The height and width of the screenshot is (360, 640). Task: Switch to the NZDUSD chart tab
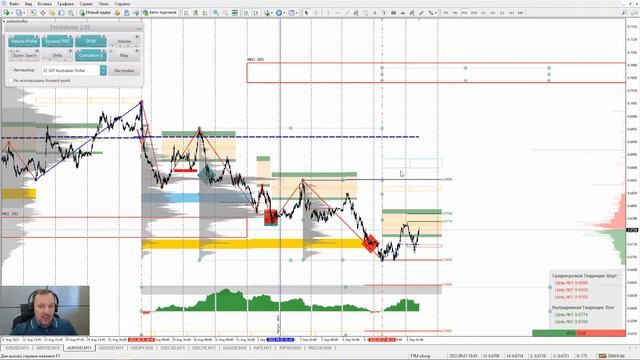[111, 348]
